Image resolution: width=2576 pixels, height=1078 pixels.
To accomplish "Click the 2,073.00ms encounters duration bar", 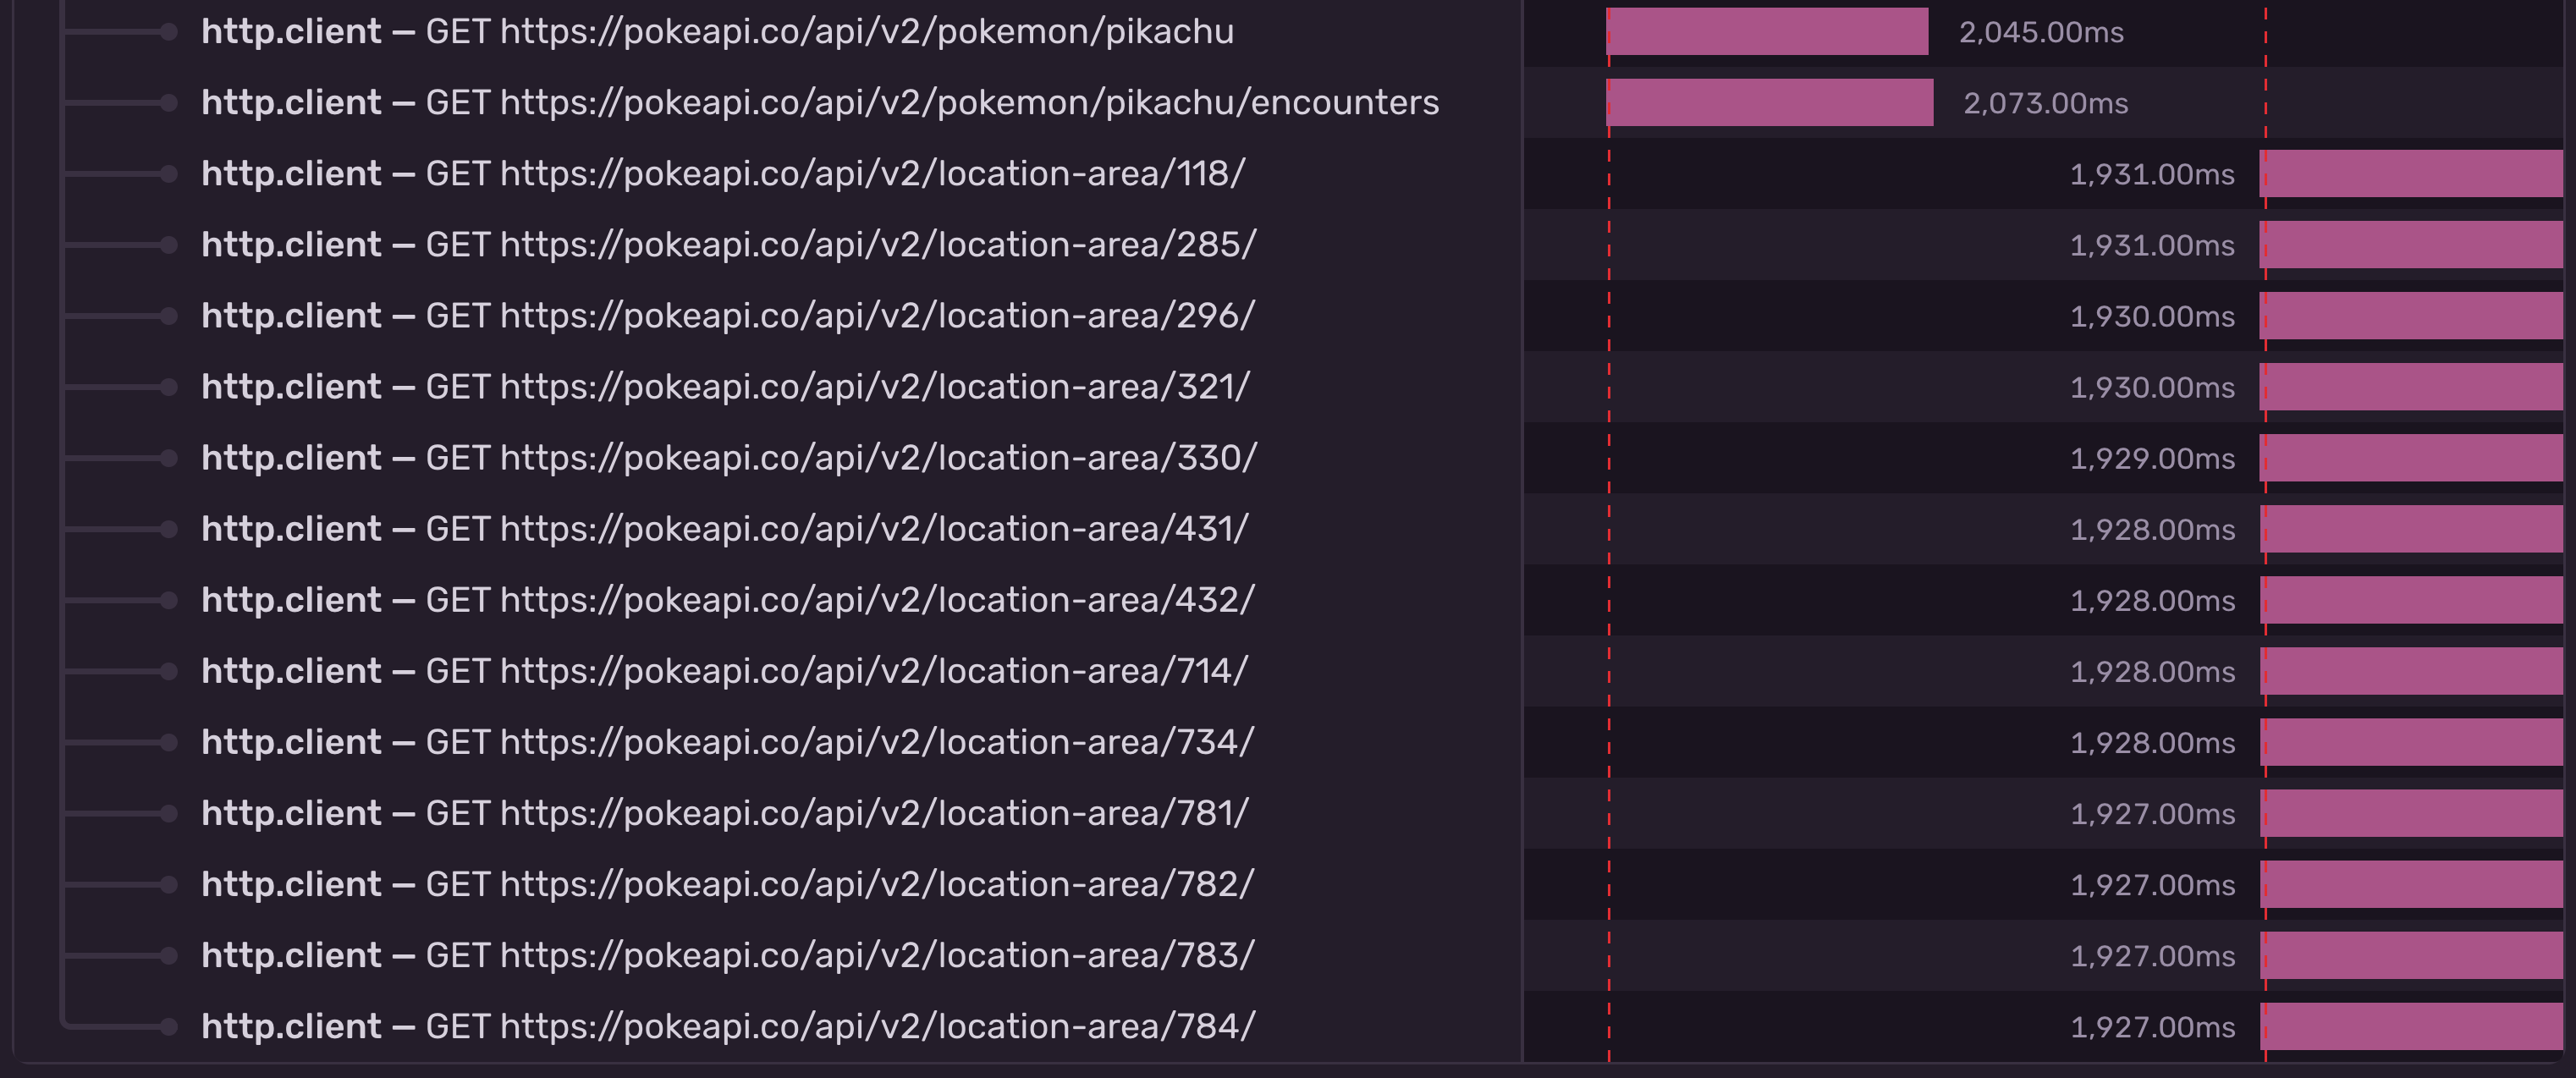I will tap(1769, 103).
